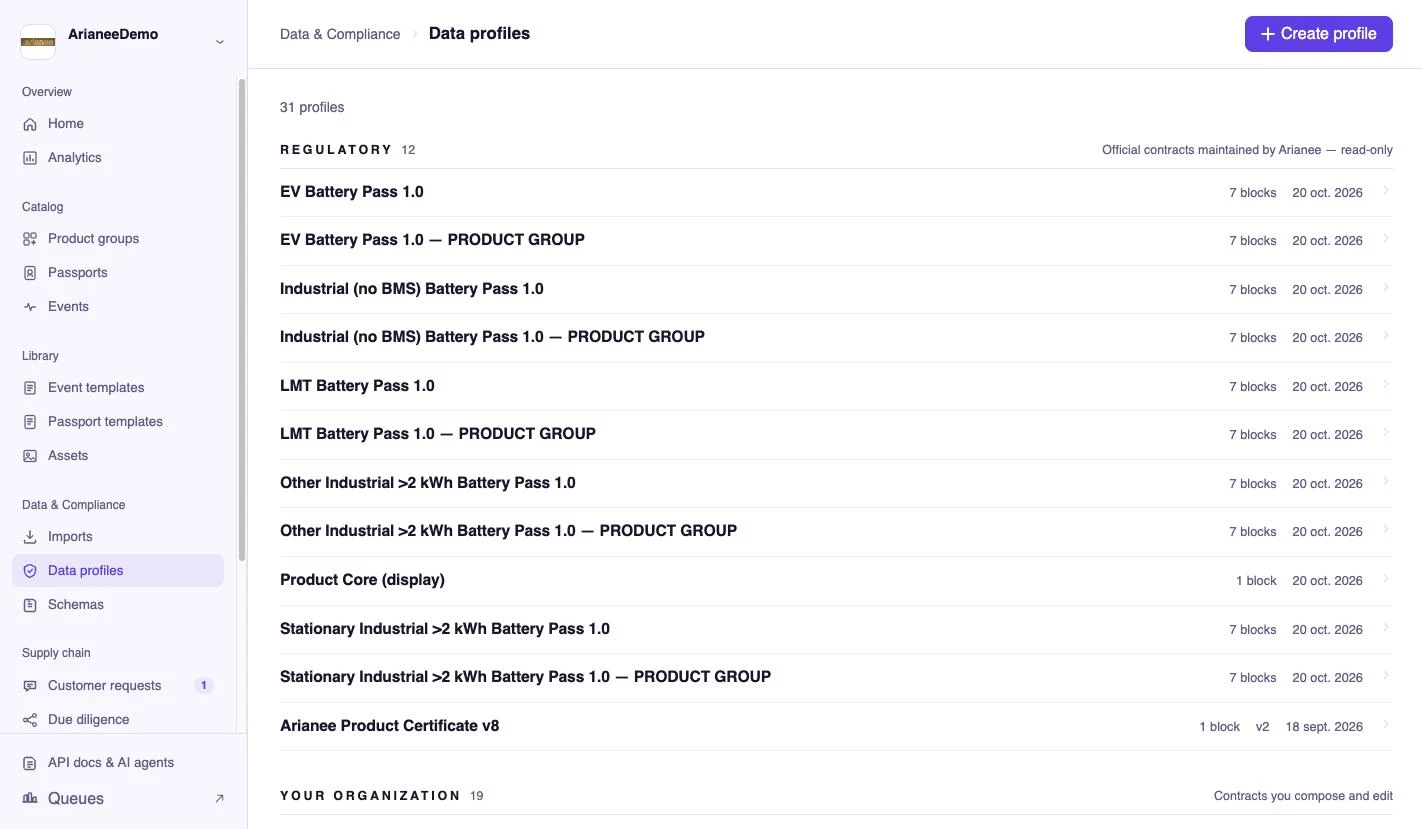
Task: Select the Product groups grid icon
Action: (30, 239)
